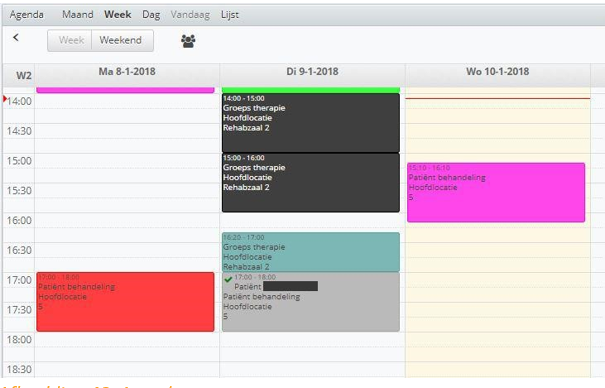Click the 17:00 time label
The width and height of the screenshot is (605, 388).
point(19,280)
